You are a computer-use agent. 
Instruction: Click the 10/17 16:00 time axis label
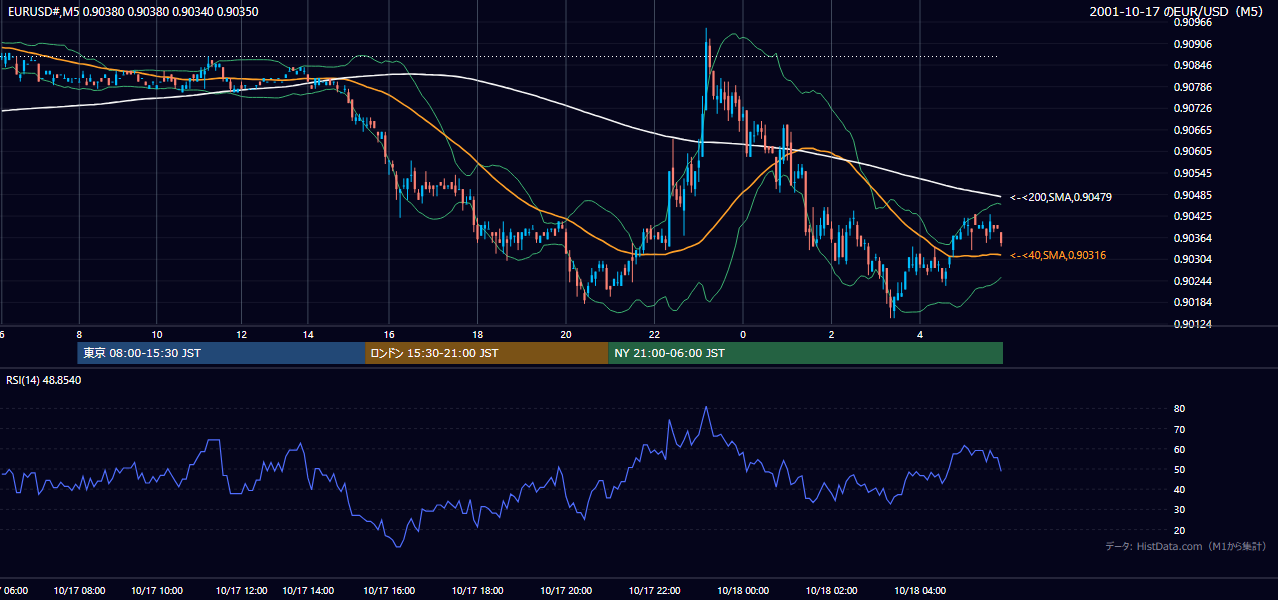(x=389, y=591)
